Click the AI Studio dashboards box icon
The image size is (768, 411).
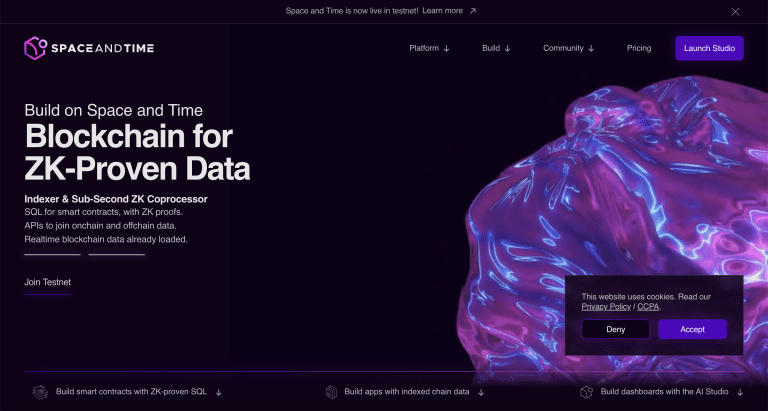click(x=586, y=392)
